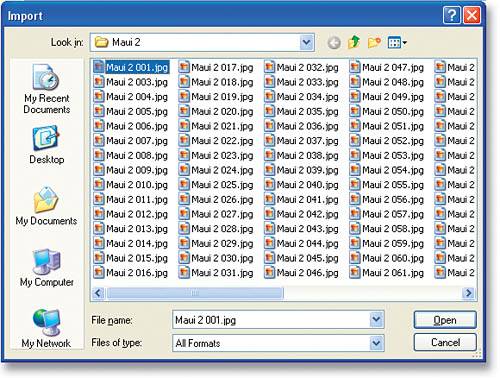Viewport: 500px width, 378px height.
Task: Click the scrollbar's right arrow
Action: 469,293
